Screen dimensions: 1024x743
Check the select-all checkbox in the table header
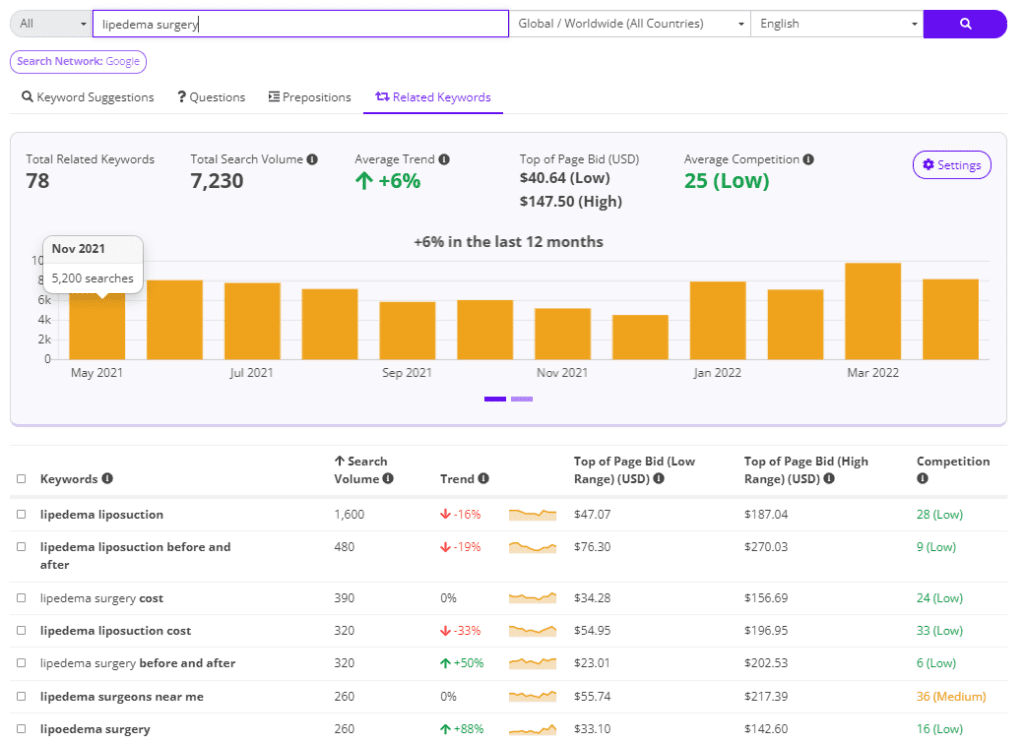click(x=23, y=478)
